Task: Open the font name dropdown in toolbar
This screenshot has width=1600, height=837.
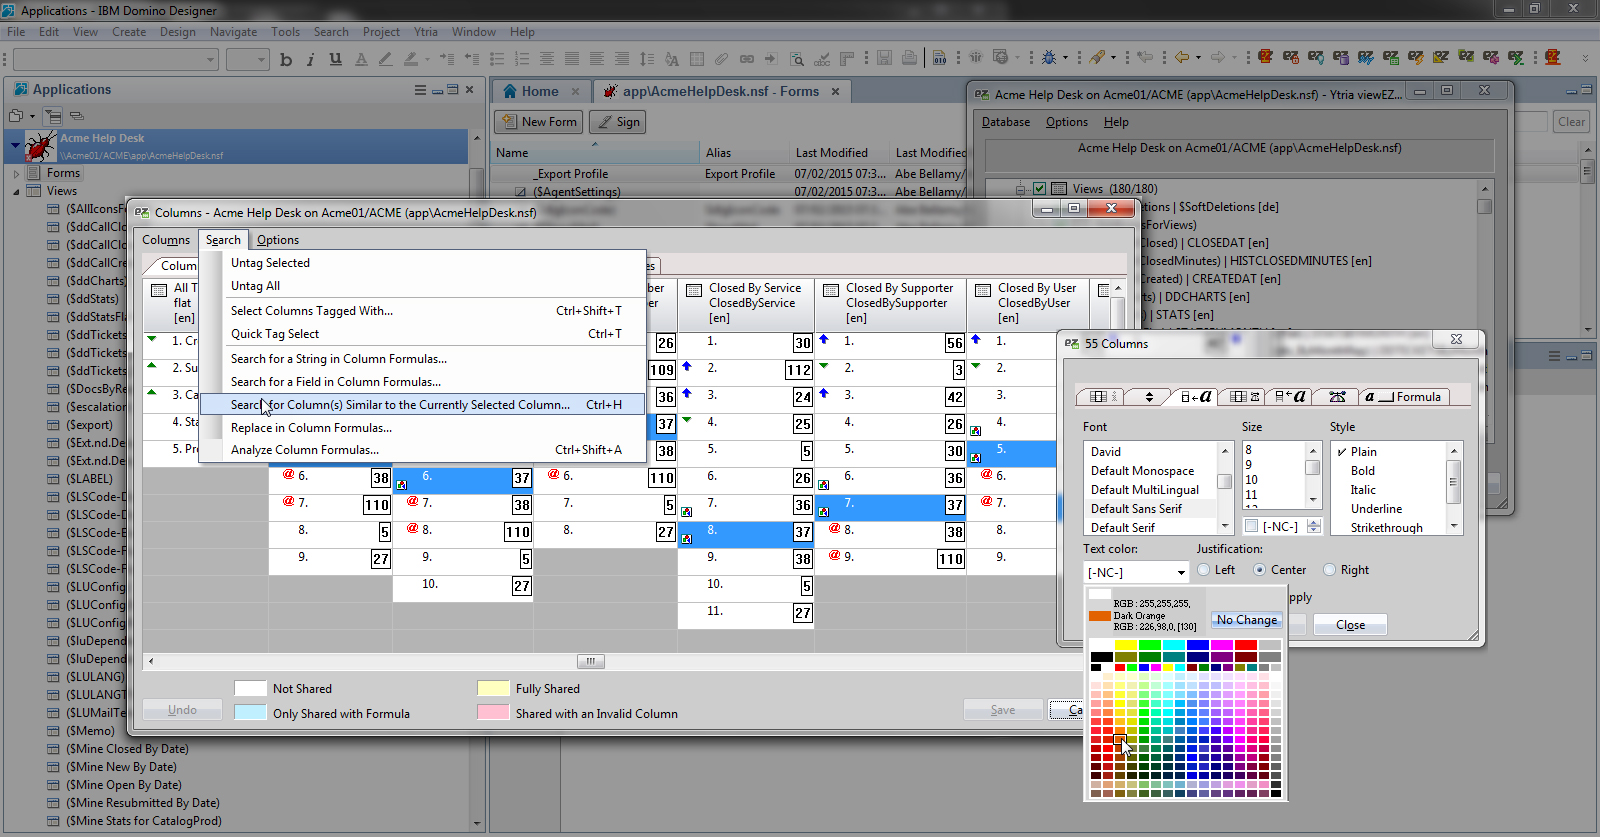Action: [x=211, y=60]
